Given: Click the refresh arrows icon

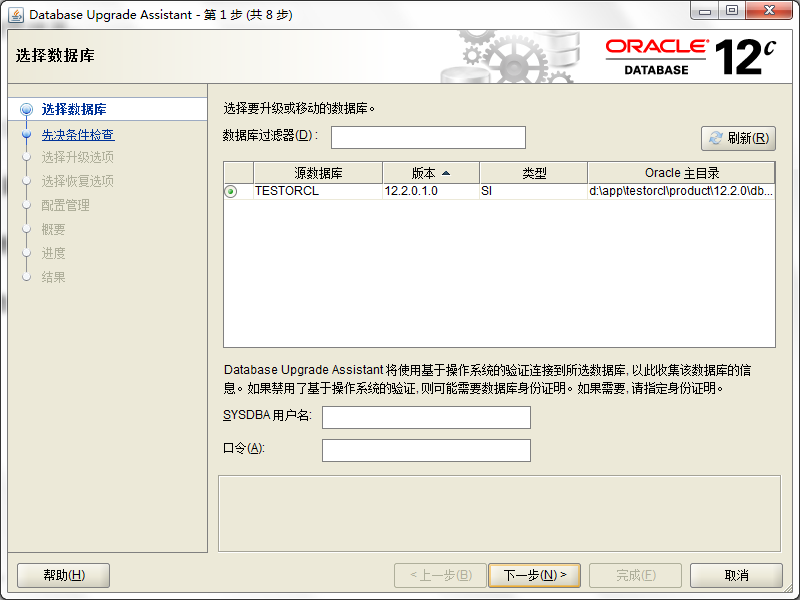Looking at the screenshot, I should (716, 138).
